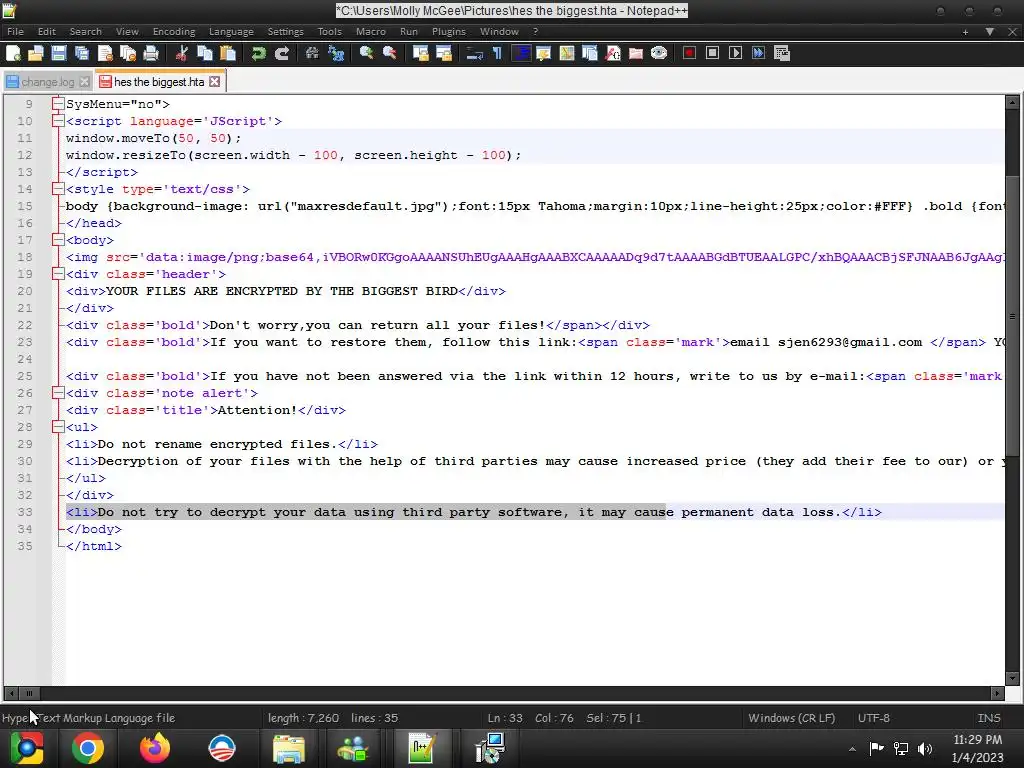The width and height of the screenshot is (1024, 768).
Task: Click the Close All toolbar icon
Action: pyautogui.click(x=128, y=54)
